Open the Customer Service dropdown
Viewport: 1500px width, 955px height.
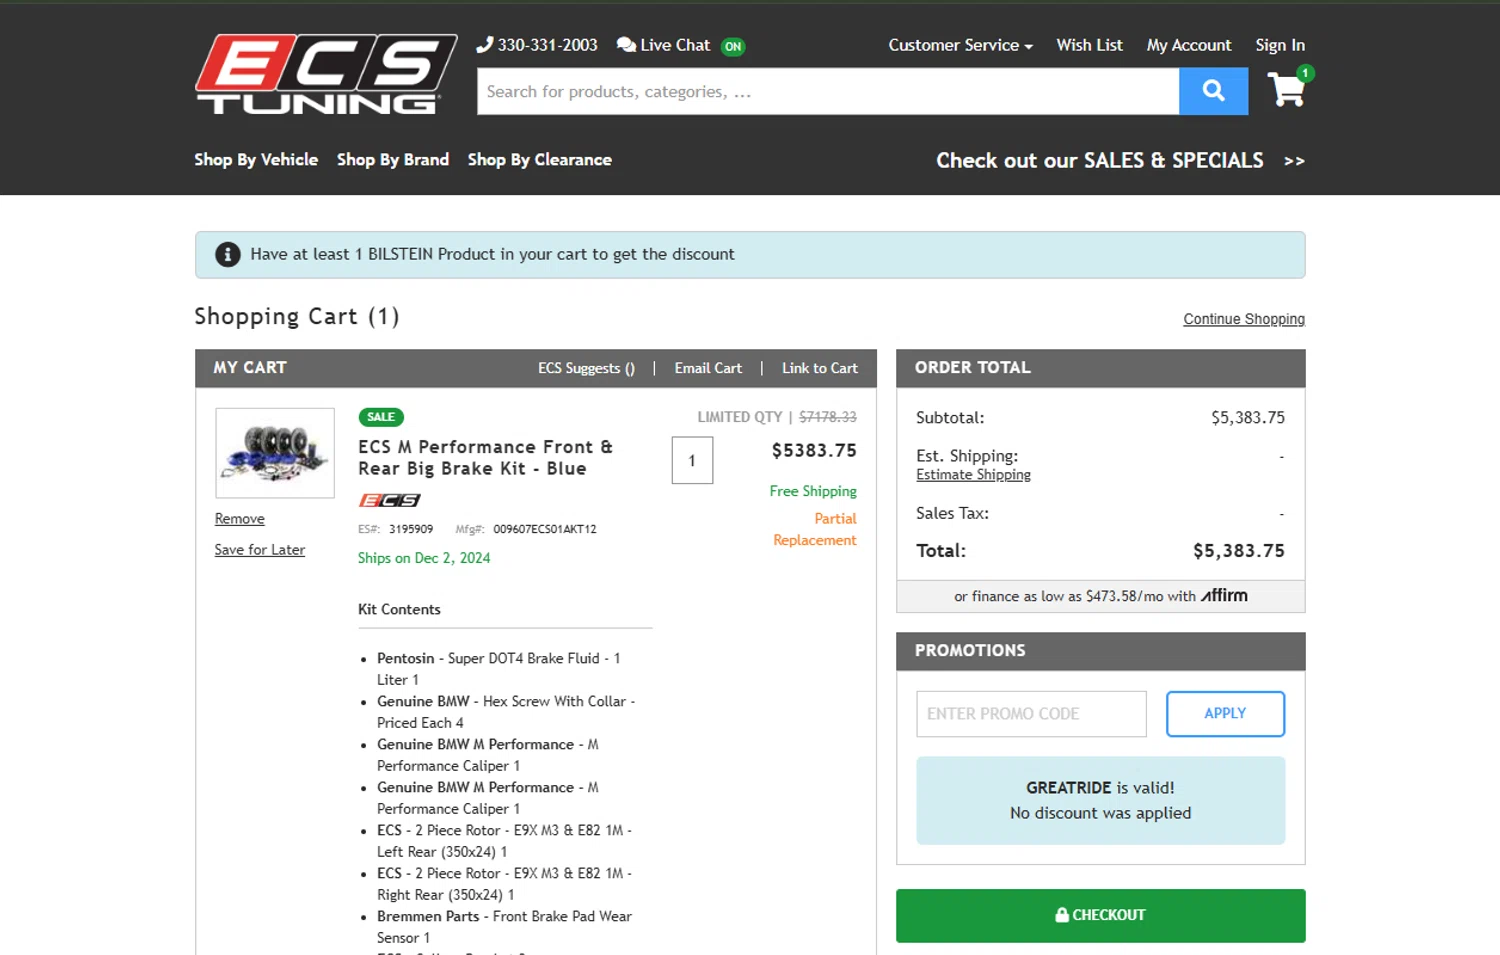coord(960,45)
